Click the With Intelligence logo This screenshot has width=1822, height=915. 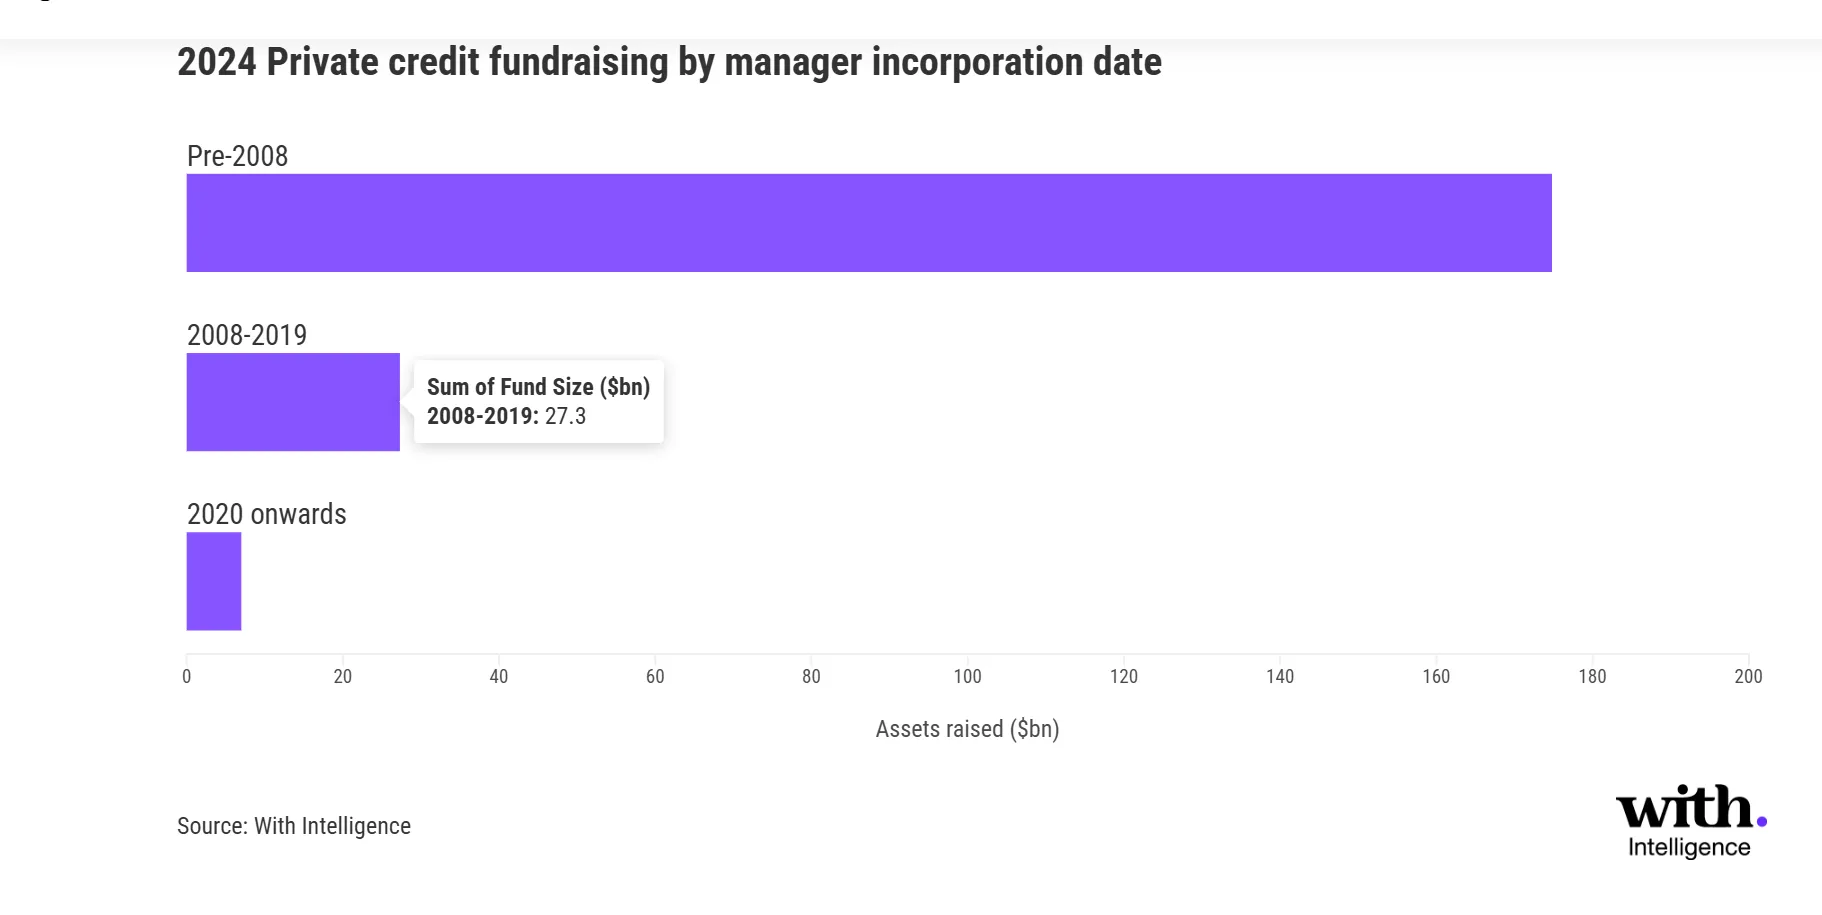coord(1690,821)
